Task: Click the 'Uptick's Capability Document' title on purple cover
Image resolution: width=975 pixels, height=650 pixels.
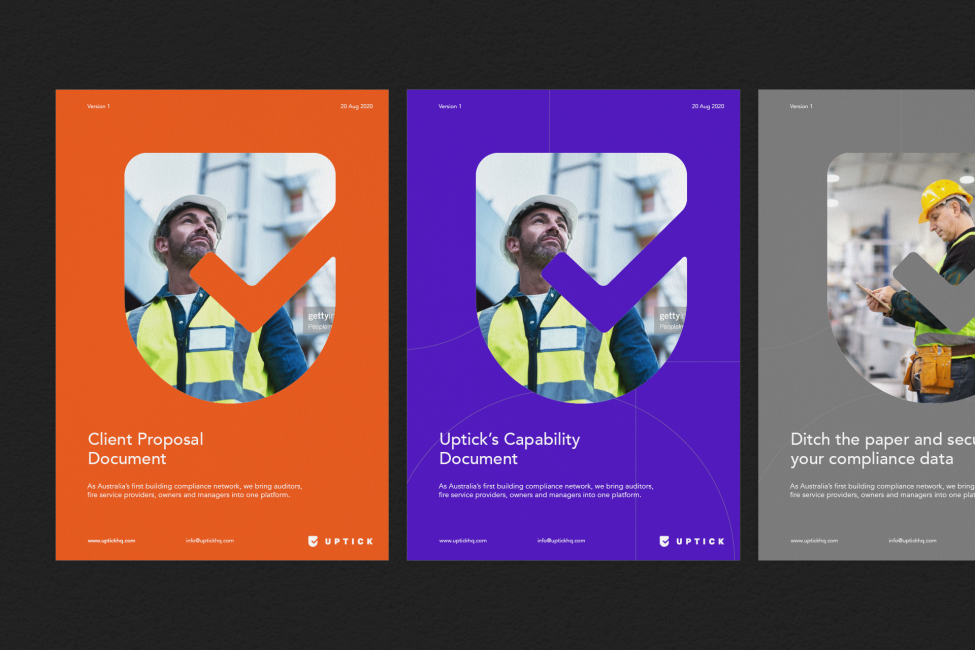Action: click(509, 448)
